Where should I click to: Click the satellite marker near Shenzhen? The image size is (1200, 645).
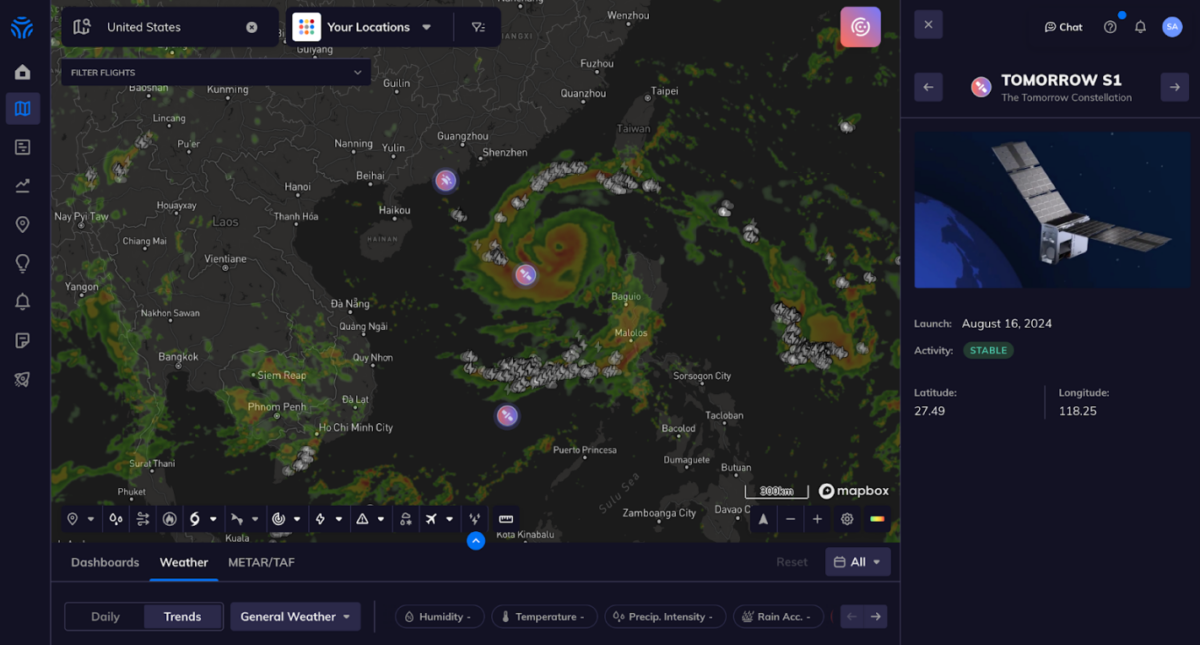[x=445, y=180]
